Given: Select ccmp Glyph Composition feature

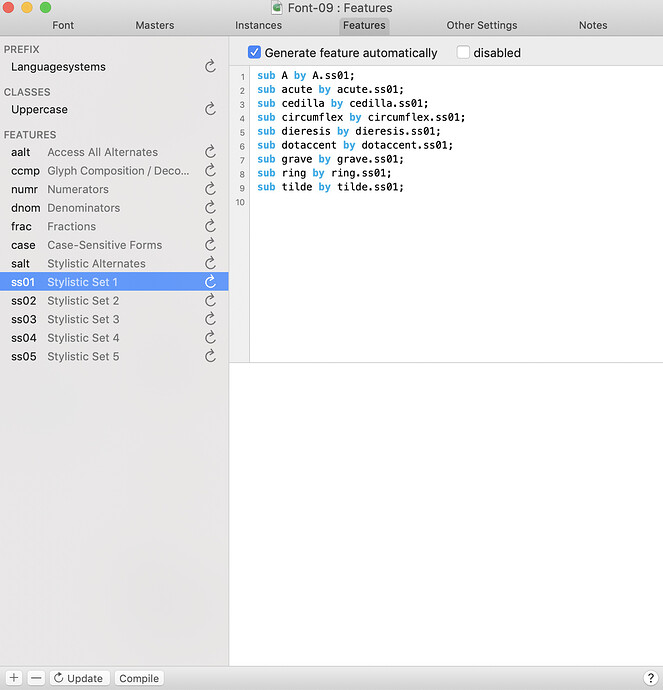Looking at the screenshot, I should 114,170.
